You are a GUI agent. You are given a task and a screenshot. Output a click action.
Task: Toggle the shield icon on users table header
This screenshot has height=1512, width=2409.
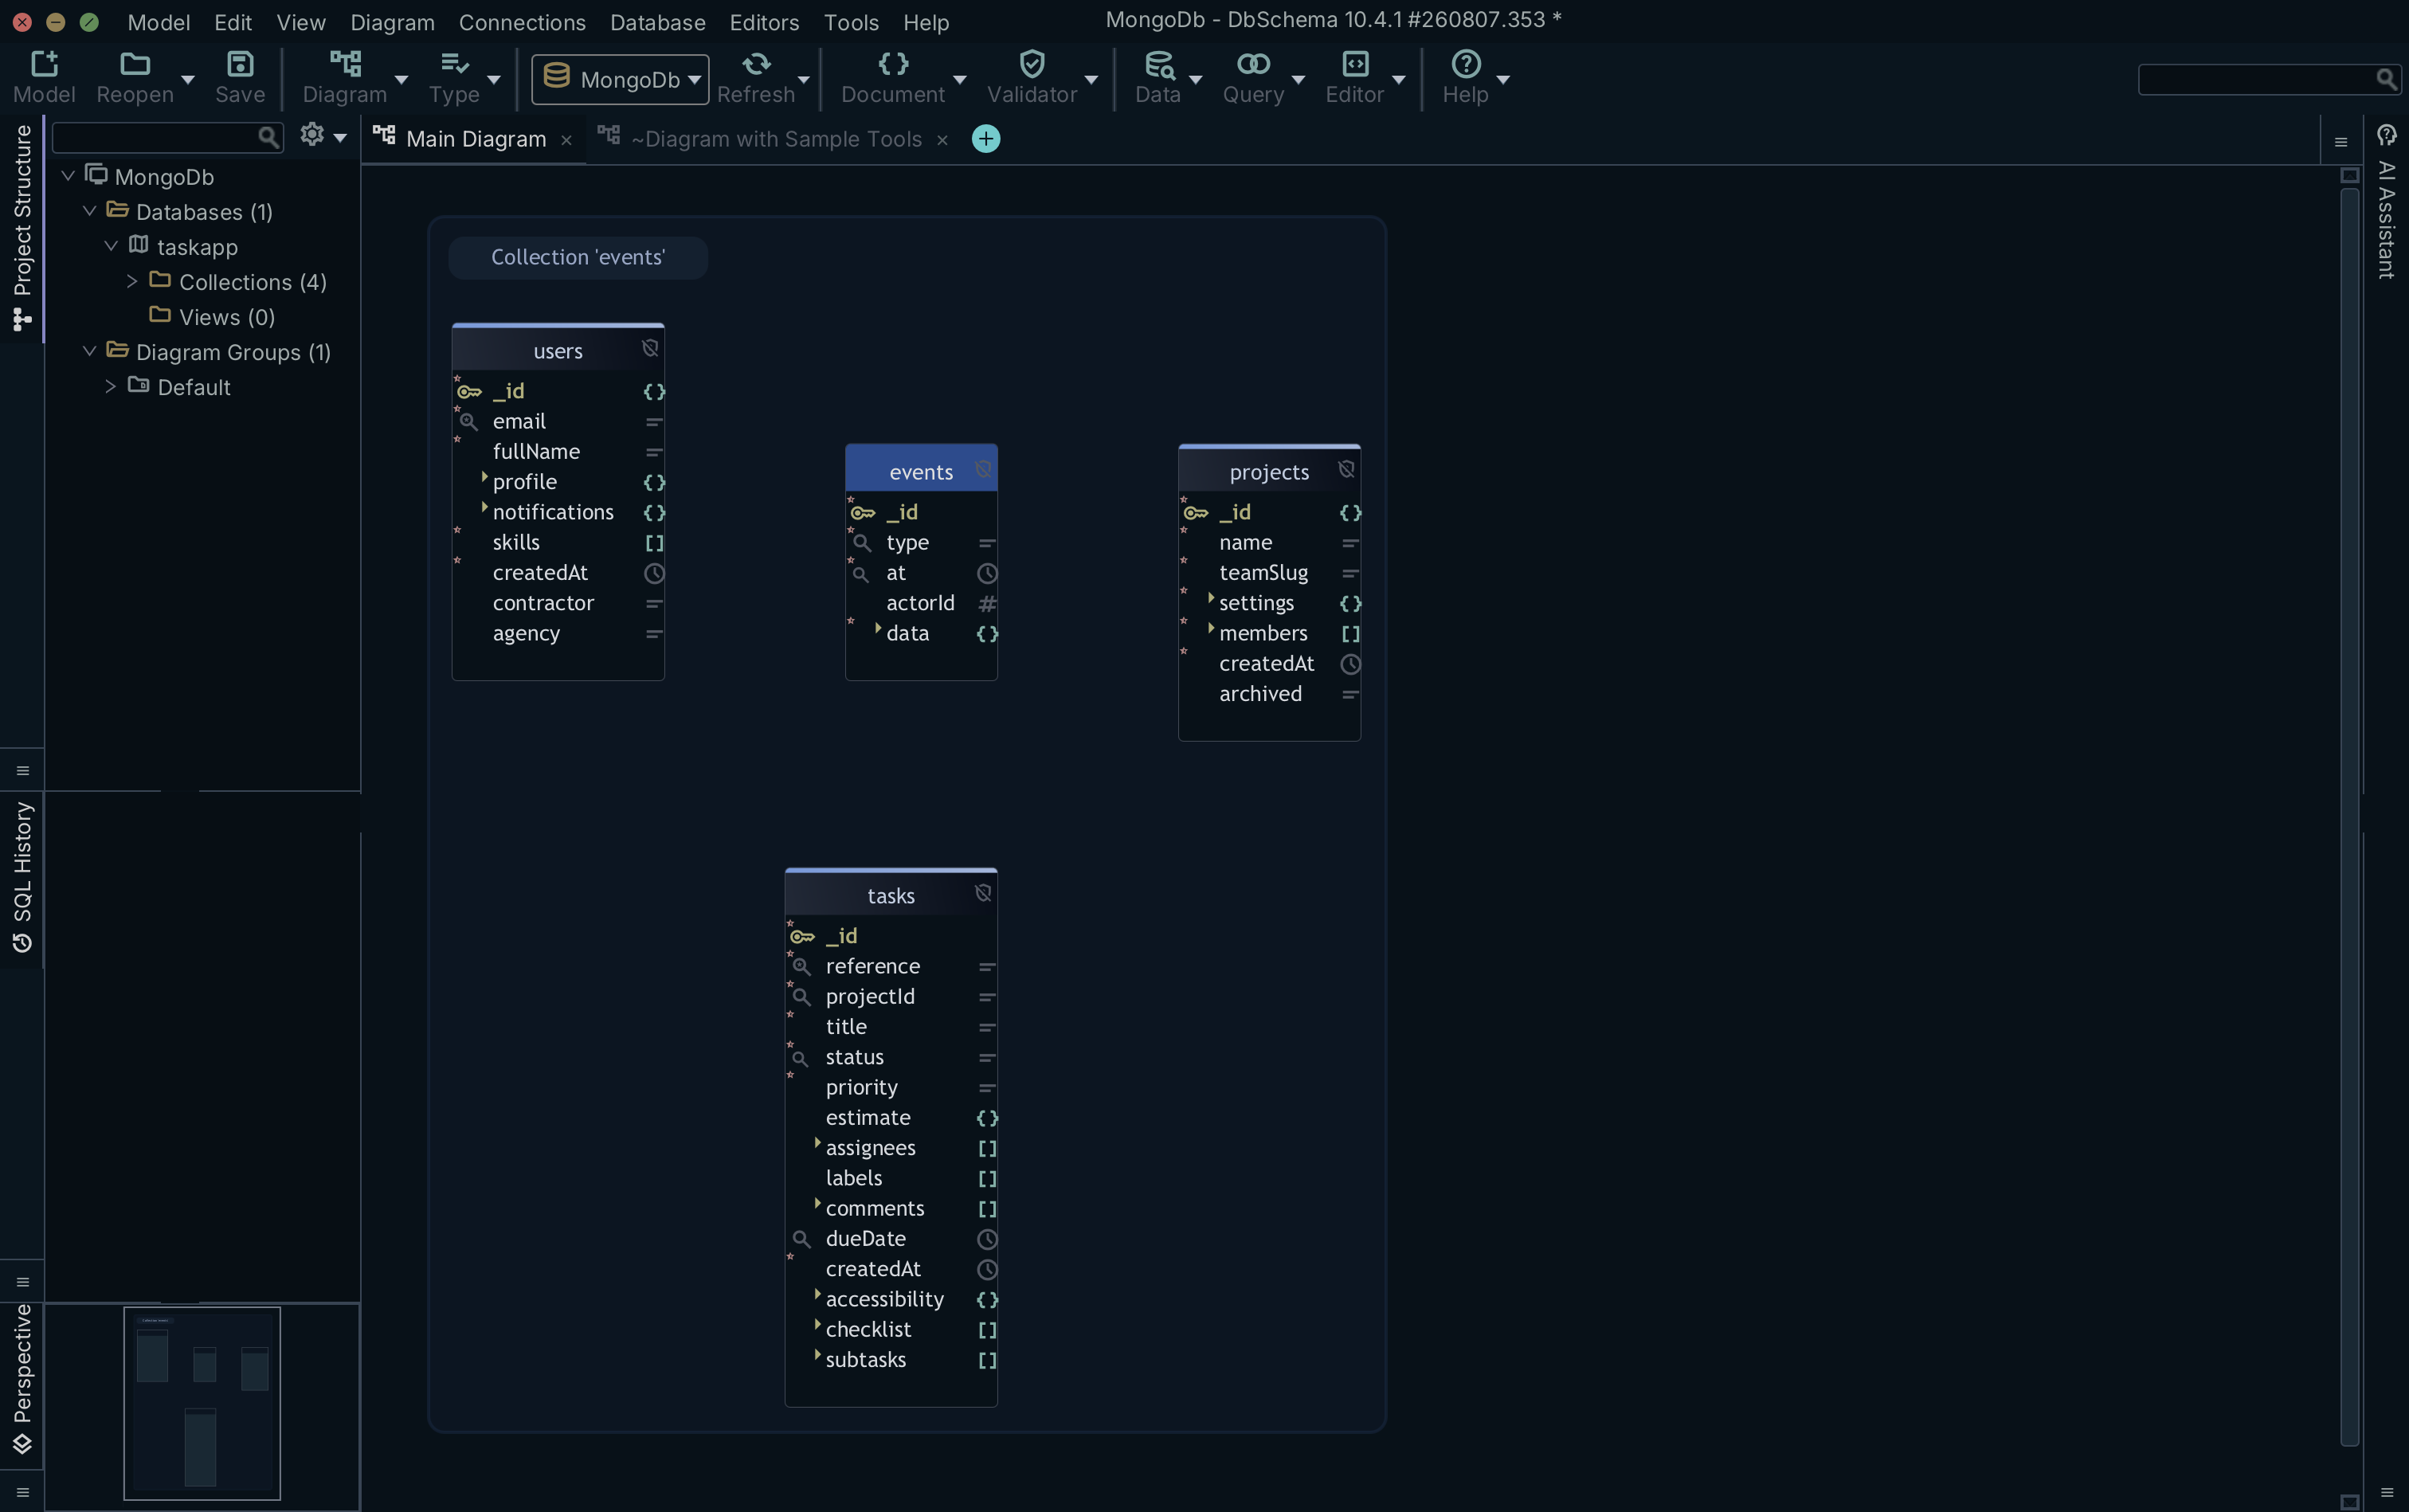coord(650,348)
